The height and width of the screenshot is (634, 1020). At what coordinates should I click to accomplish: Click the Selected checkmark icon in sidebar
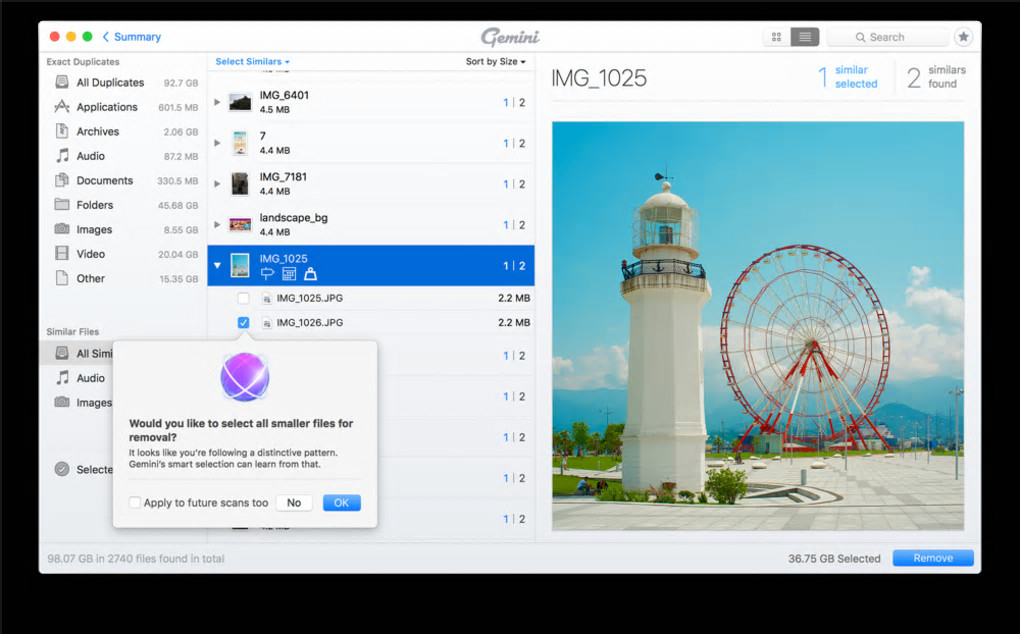(x=62, y=469)
